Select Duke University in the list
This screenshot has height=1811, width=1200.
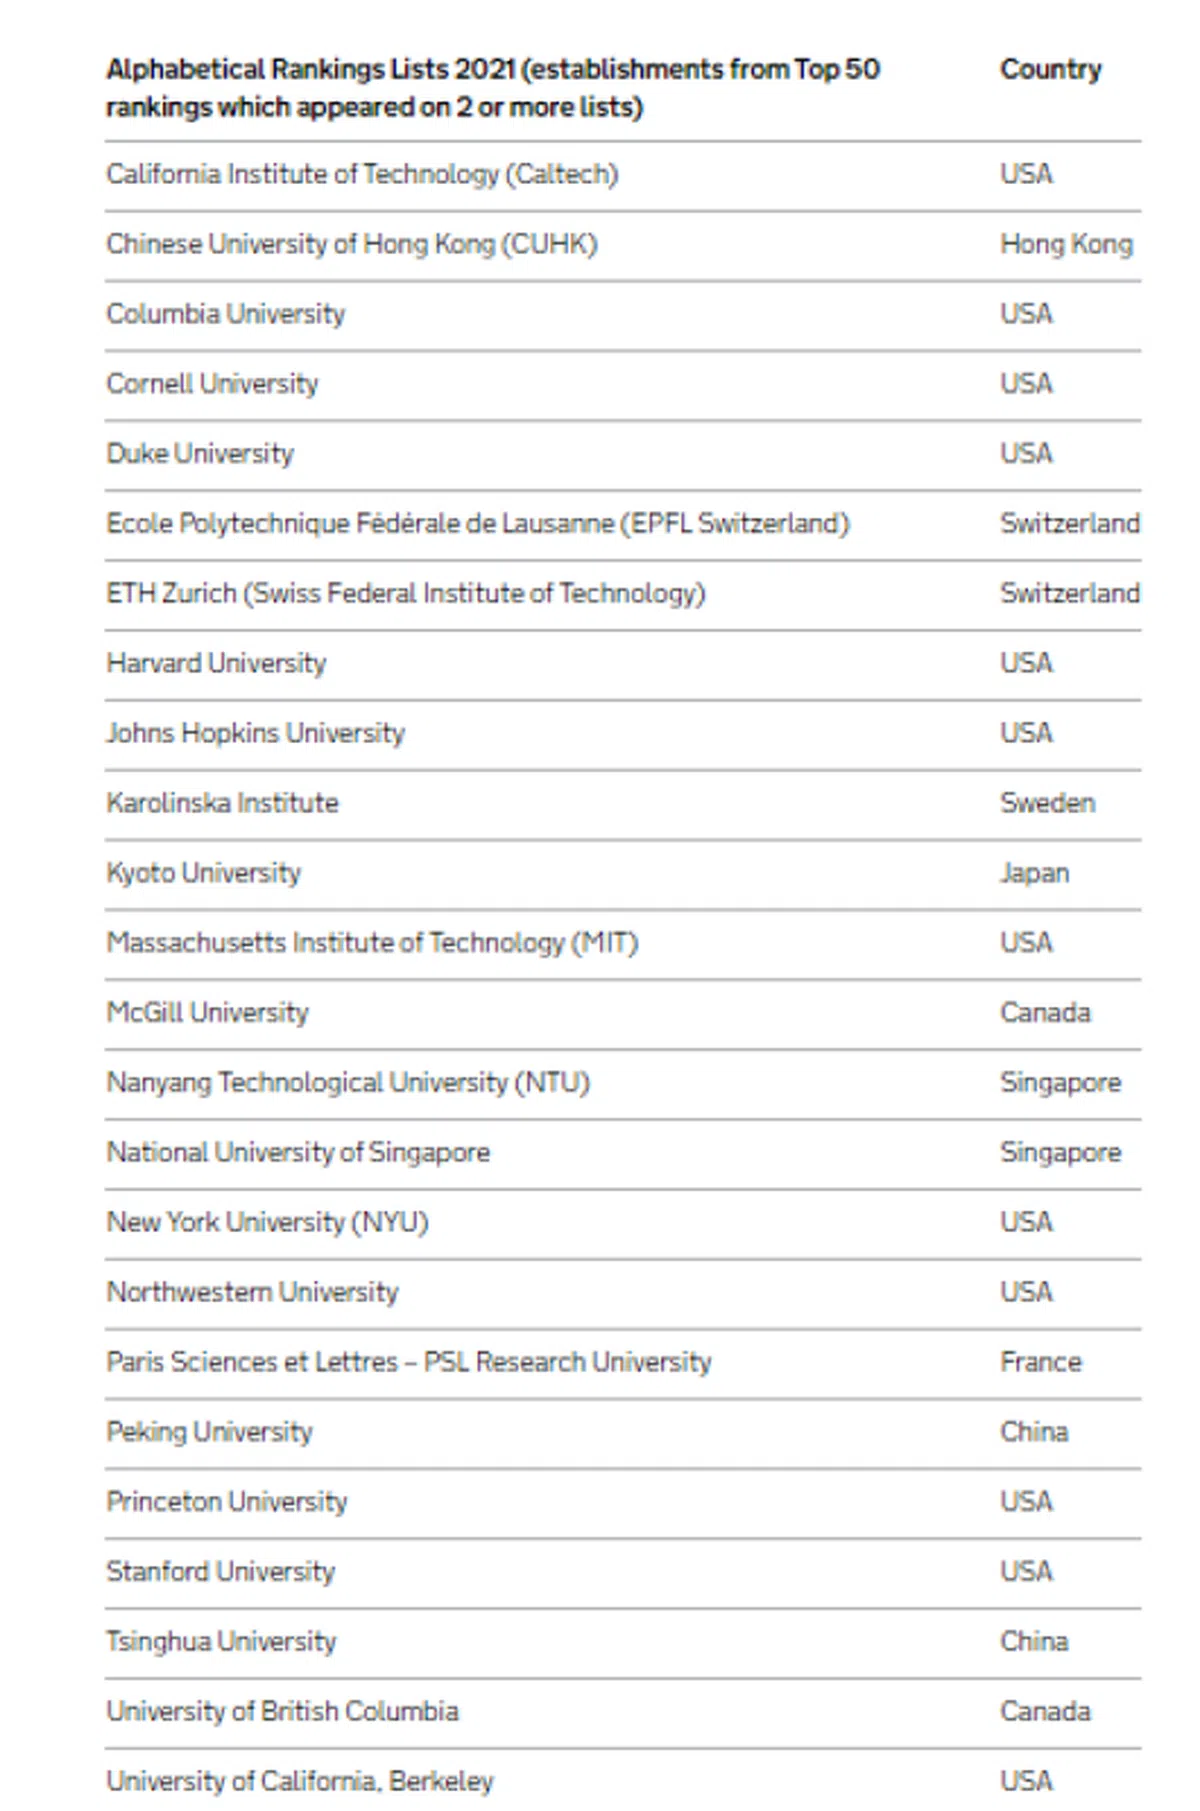200,454
